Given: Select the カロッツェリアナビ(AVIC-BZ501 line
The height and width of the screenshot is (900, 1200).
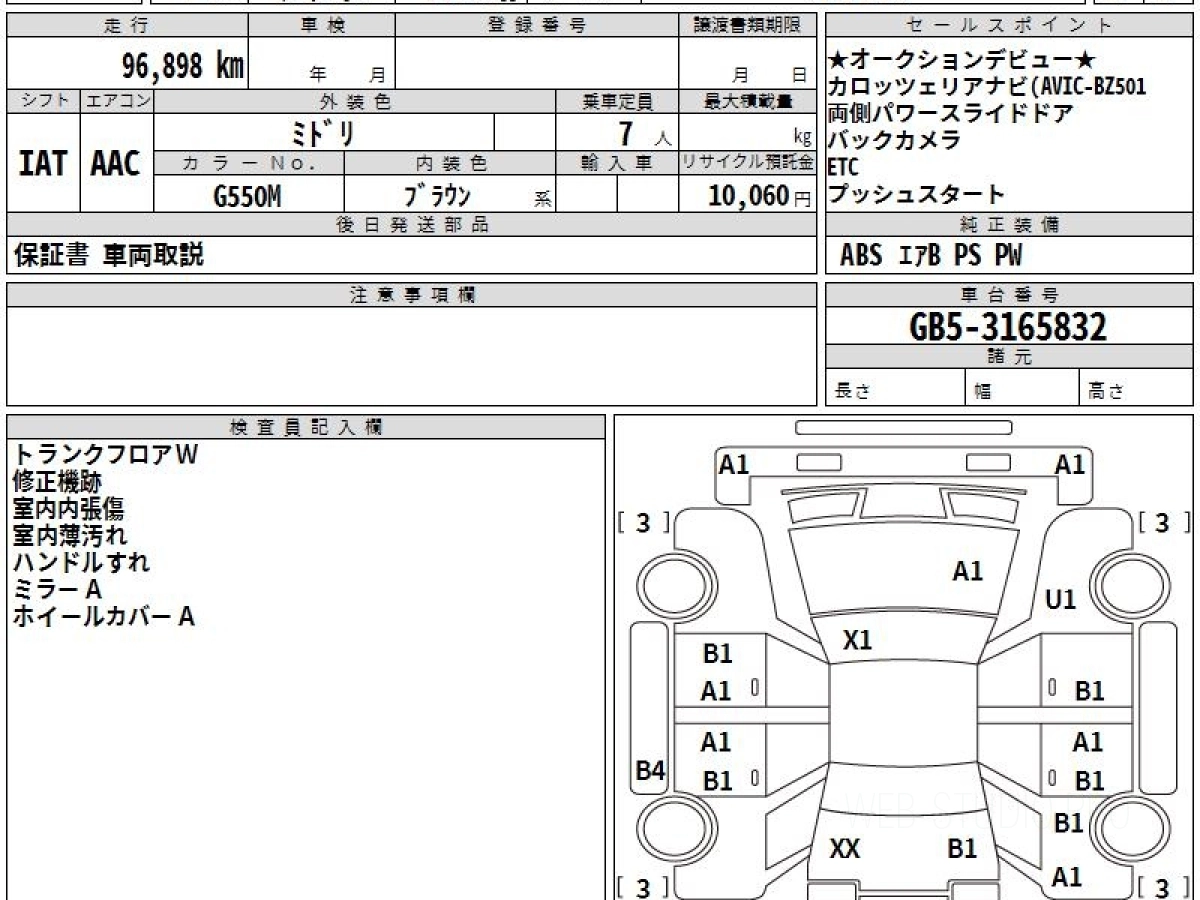Looking at the screenshot, I should (987, 87).
